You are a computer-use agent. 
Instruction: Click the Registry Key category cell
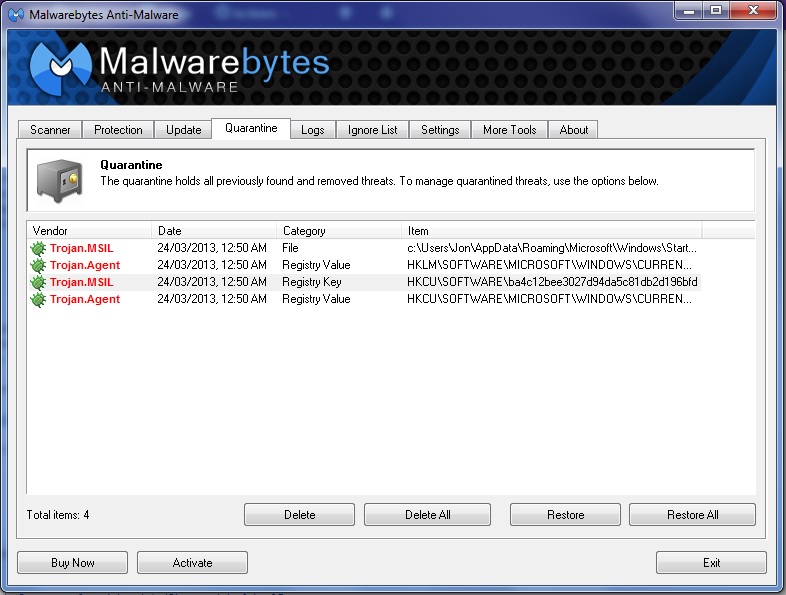(x=312, y=282)
